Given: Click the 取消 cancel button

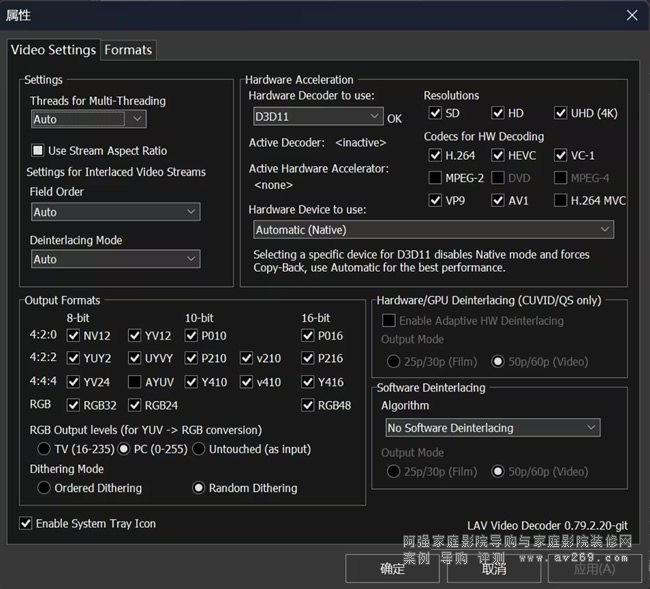Looking at the screenshot, I should pyautogui.click(x=494, y=569).
